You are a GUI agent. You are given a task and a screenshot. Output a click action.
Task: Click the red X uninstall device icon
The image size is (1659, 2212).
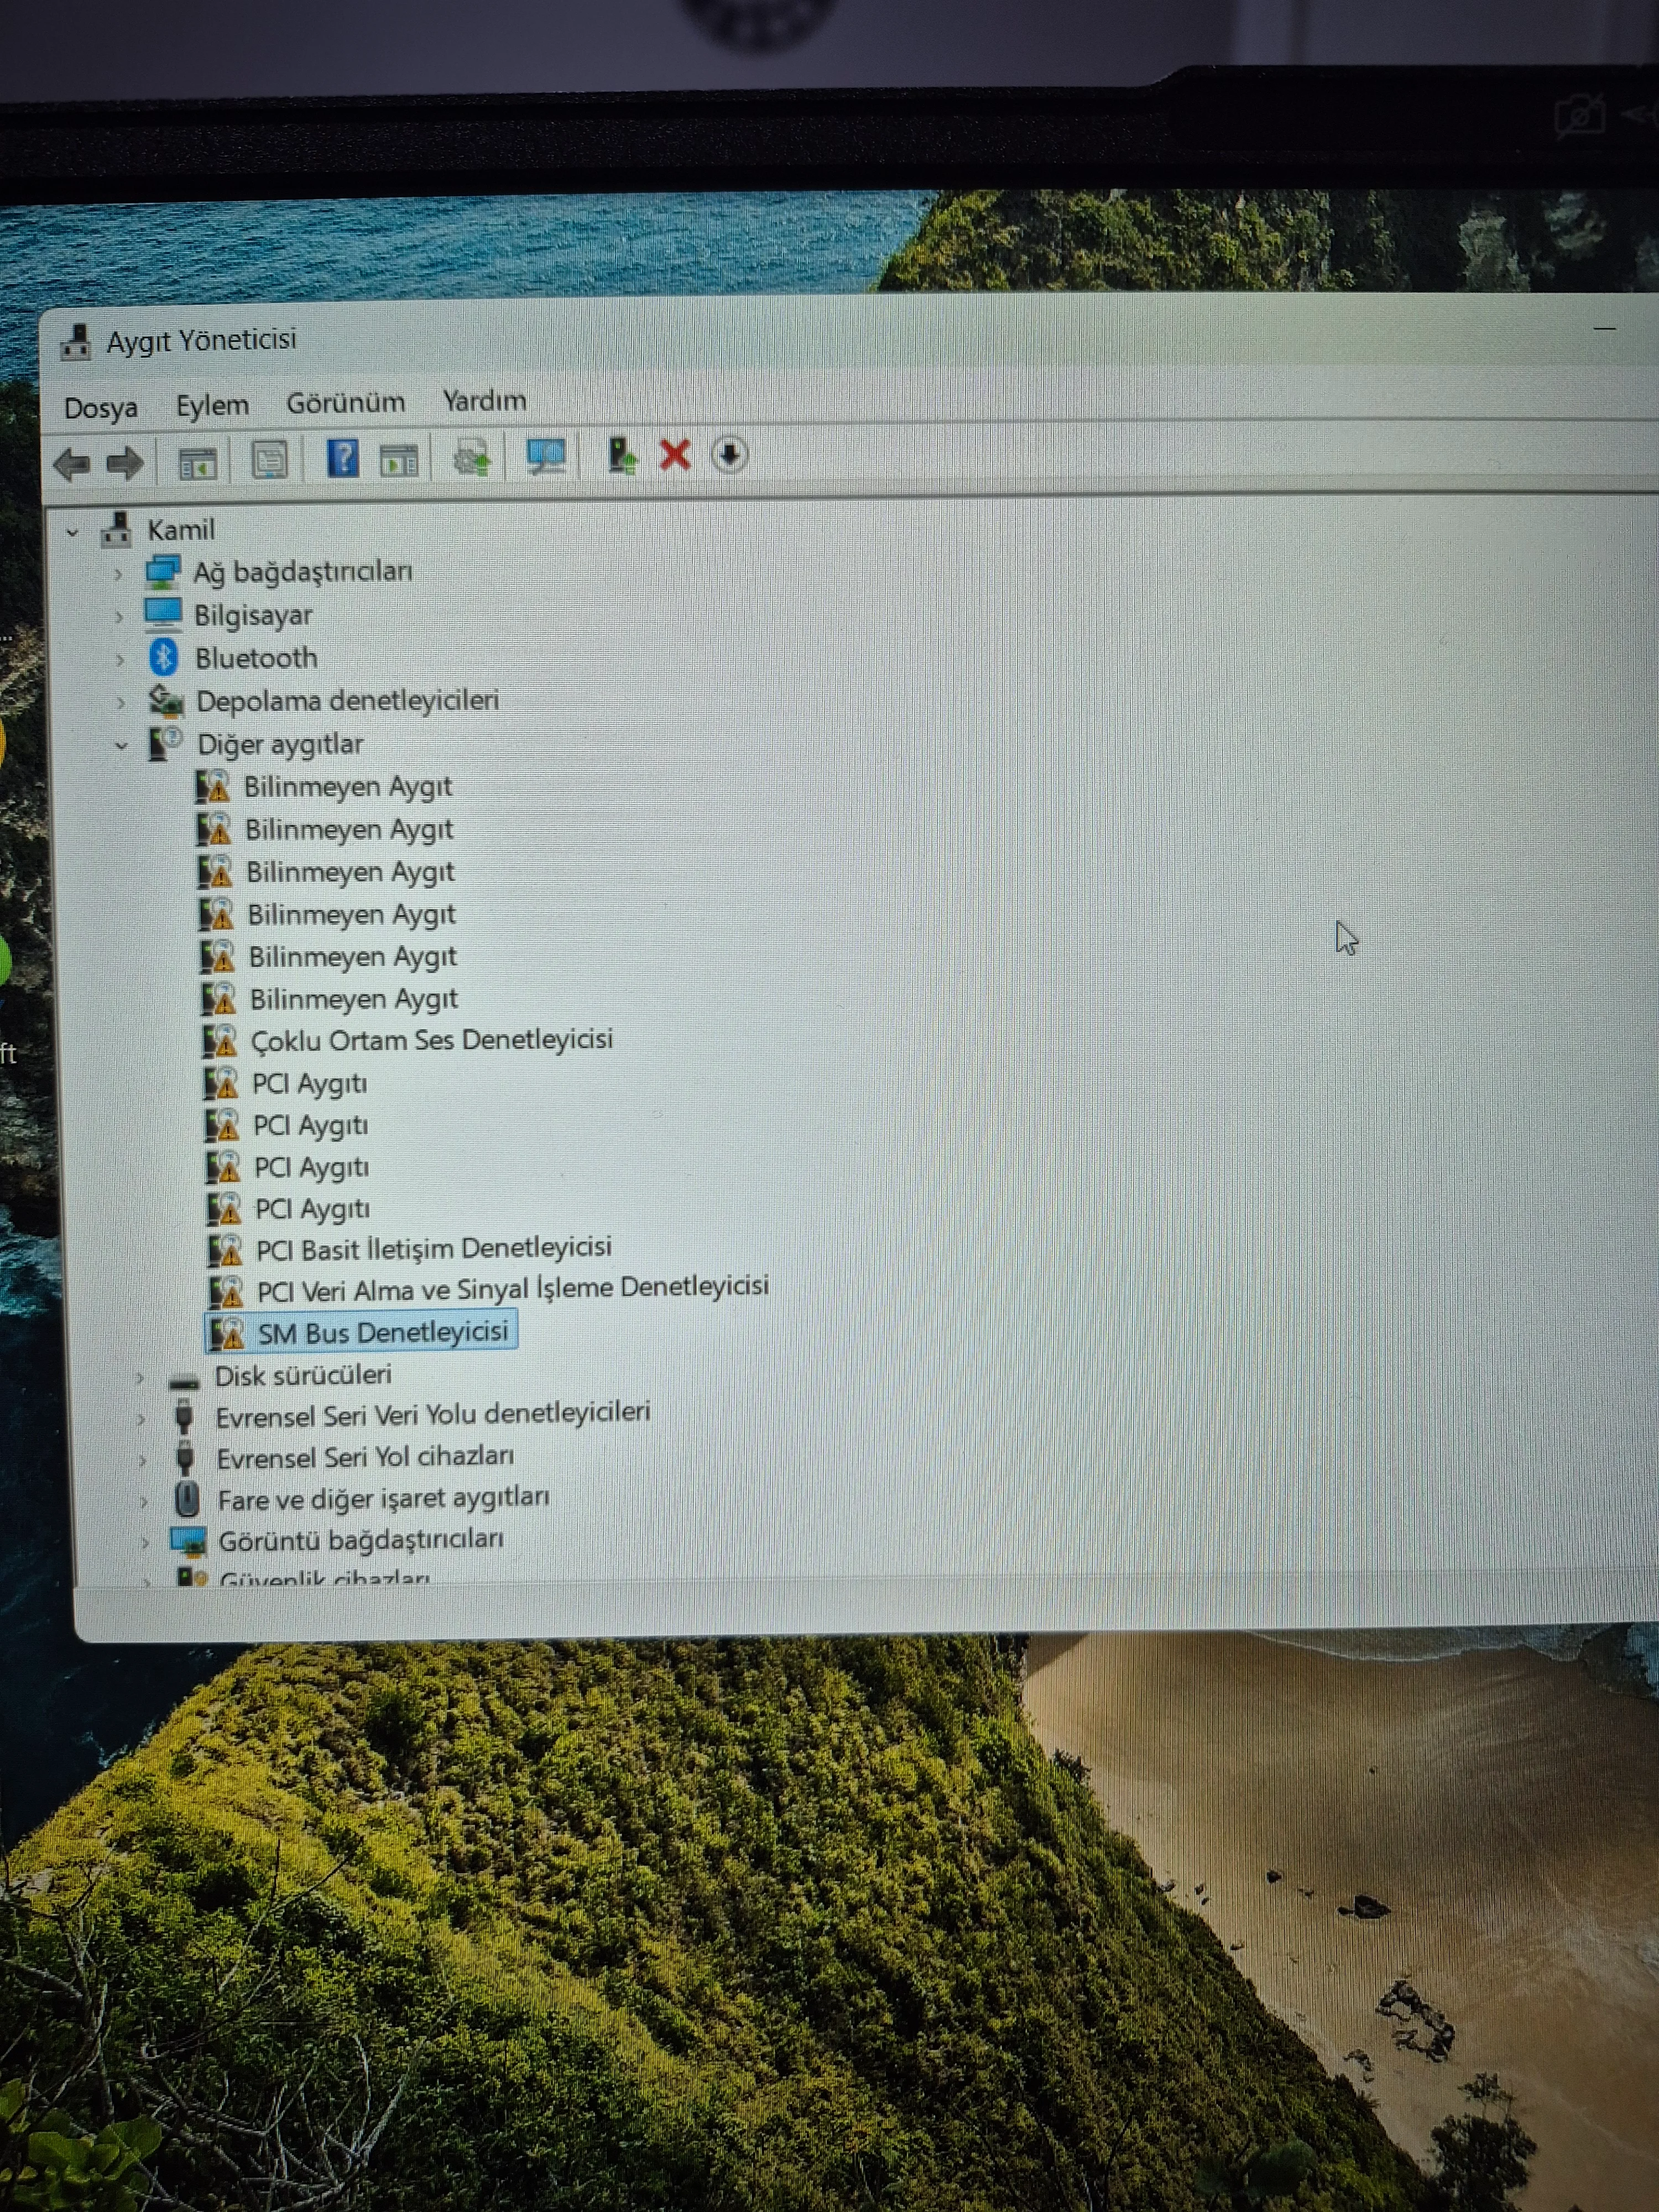pos(675,455)
